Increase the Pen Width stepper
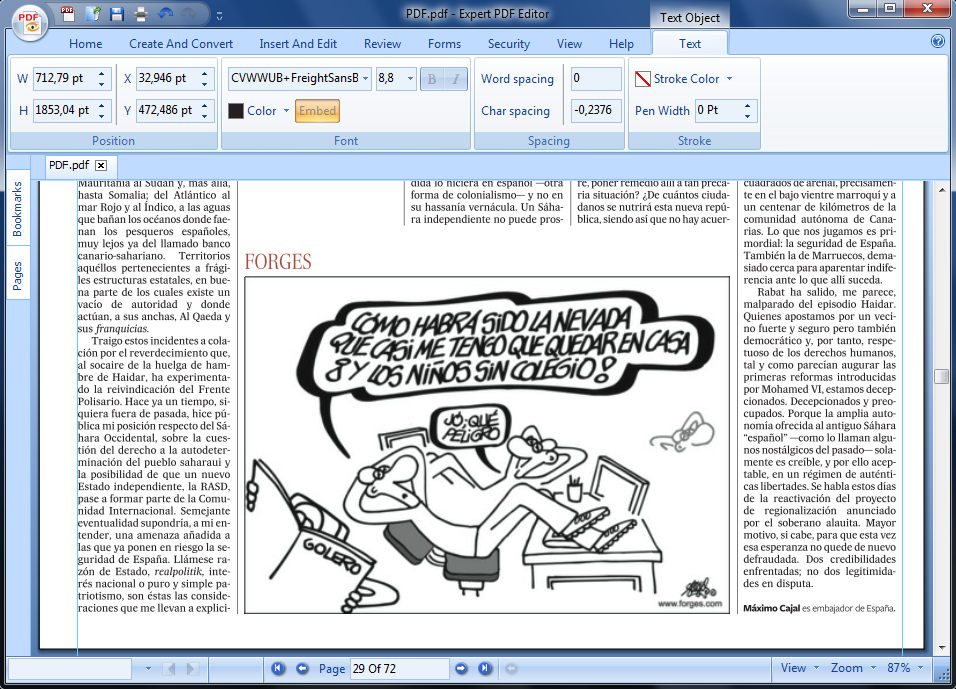 747,105
